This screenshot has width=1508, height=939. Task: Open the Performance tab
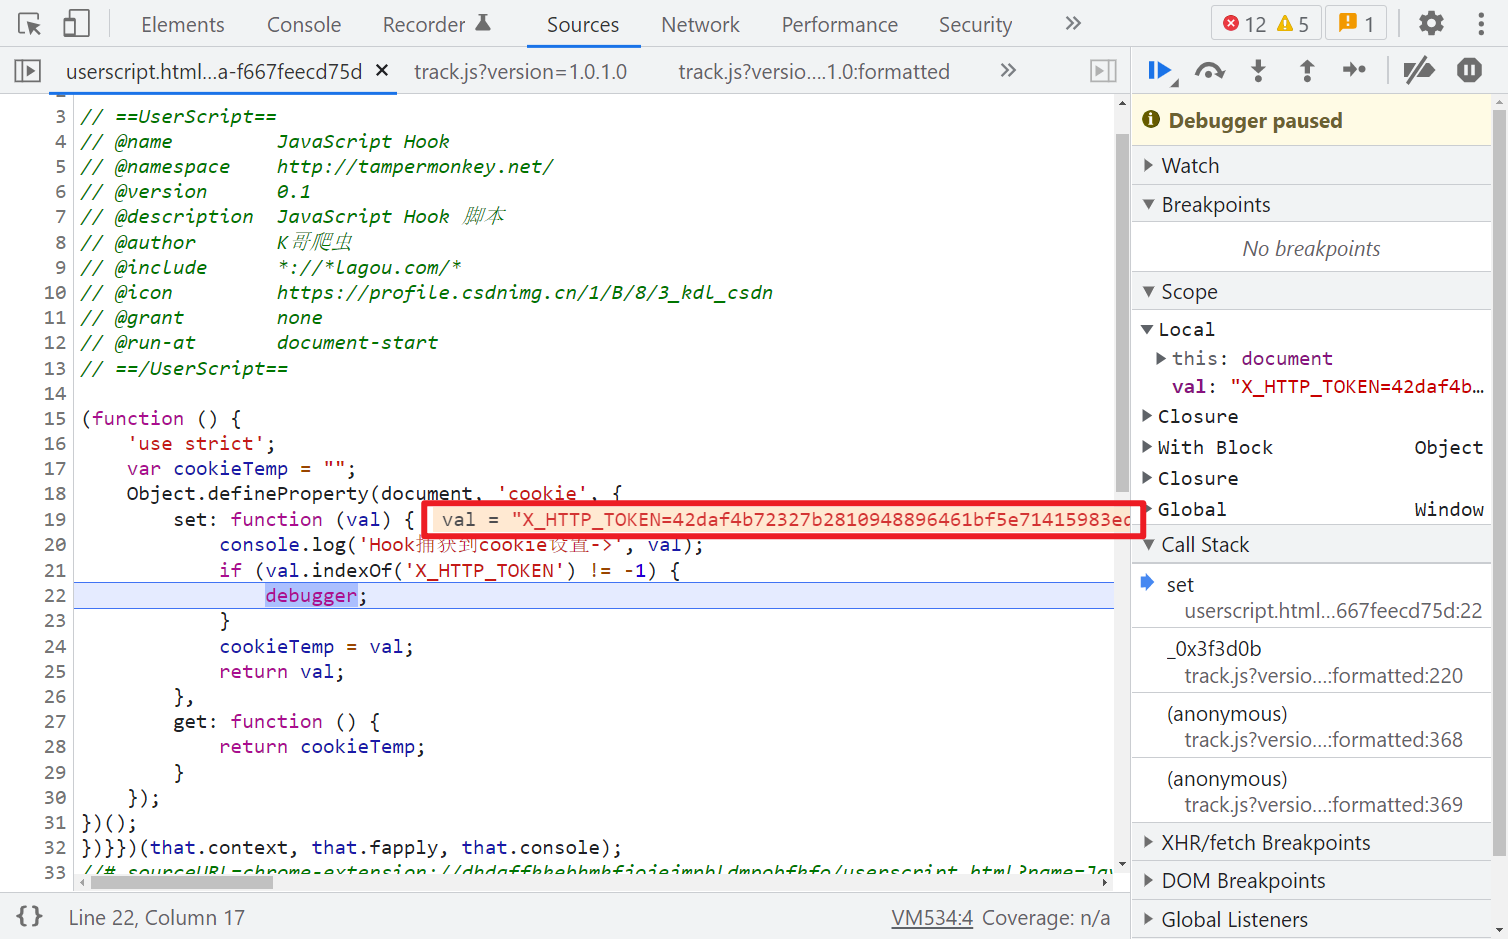click(x=840, y=24)
